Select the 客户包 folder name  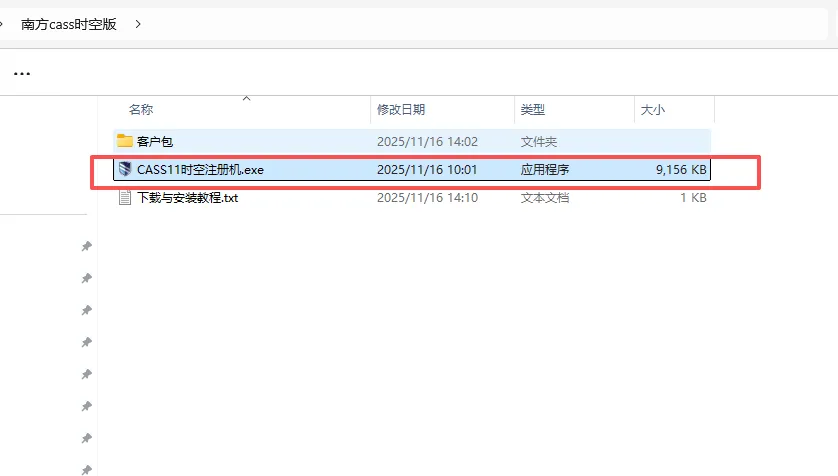155,142
